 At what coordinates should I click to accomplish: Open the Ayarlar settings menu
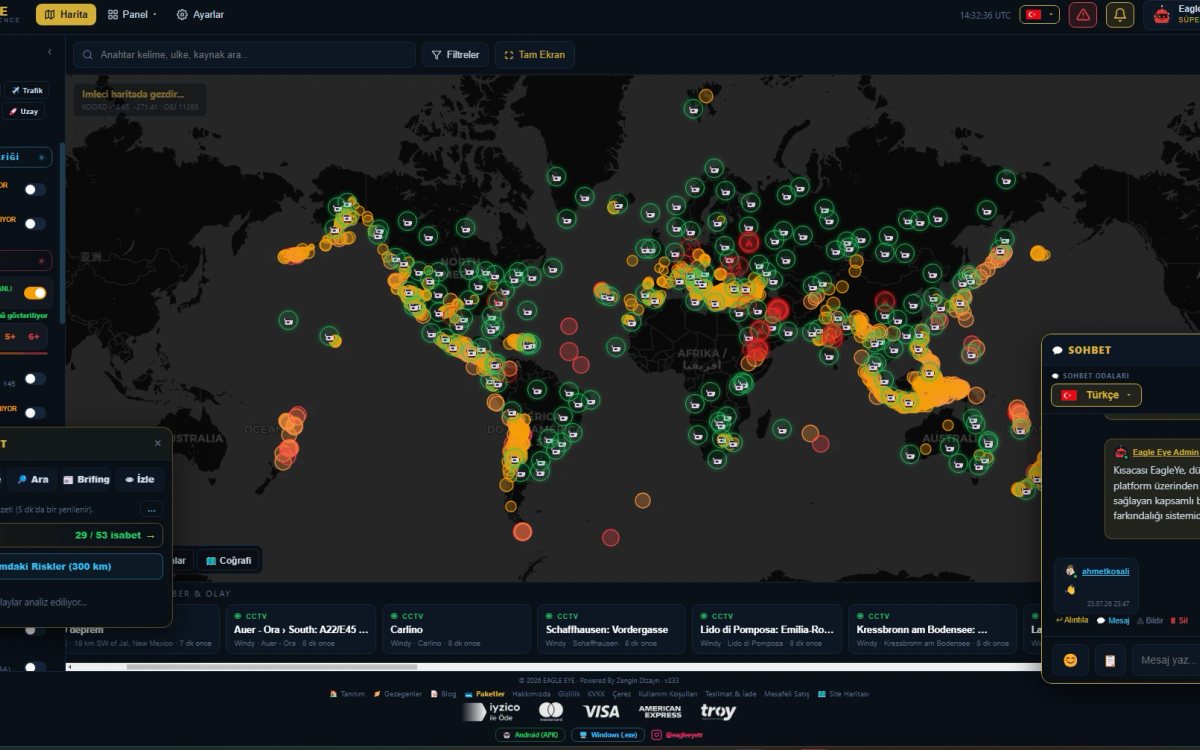(x=200, y=15)
